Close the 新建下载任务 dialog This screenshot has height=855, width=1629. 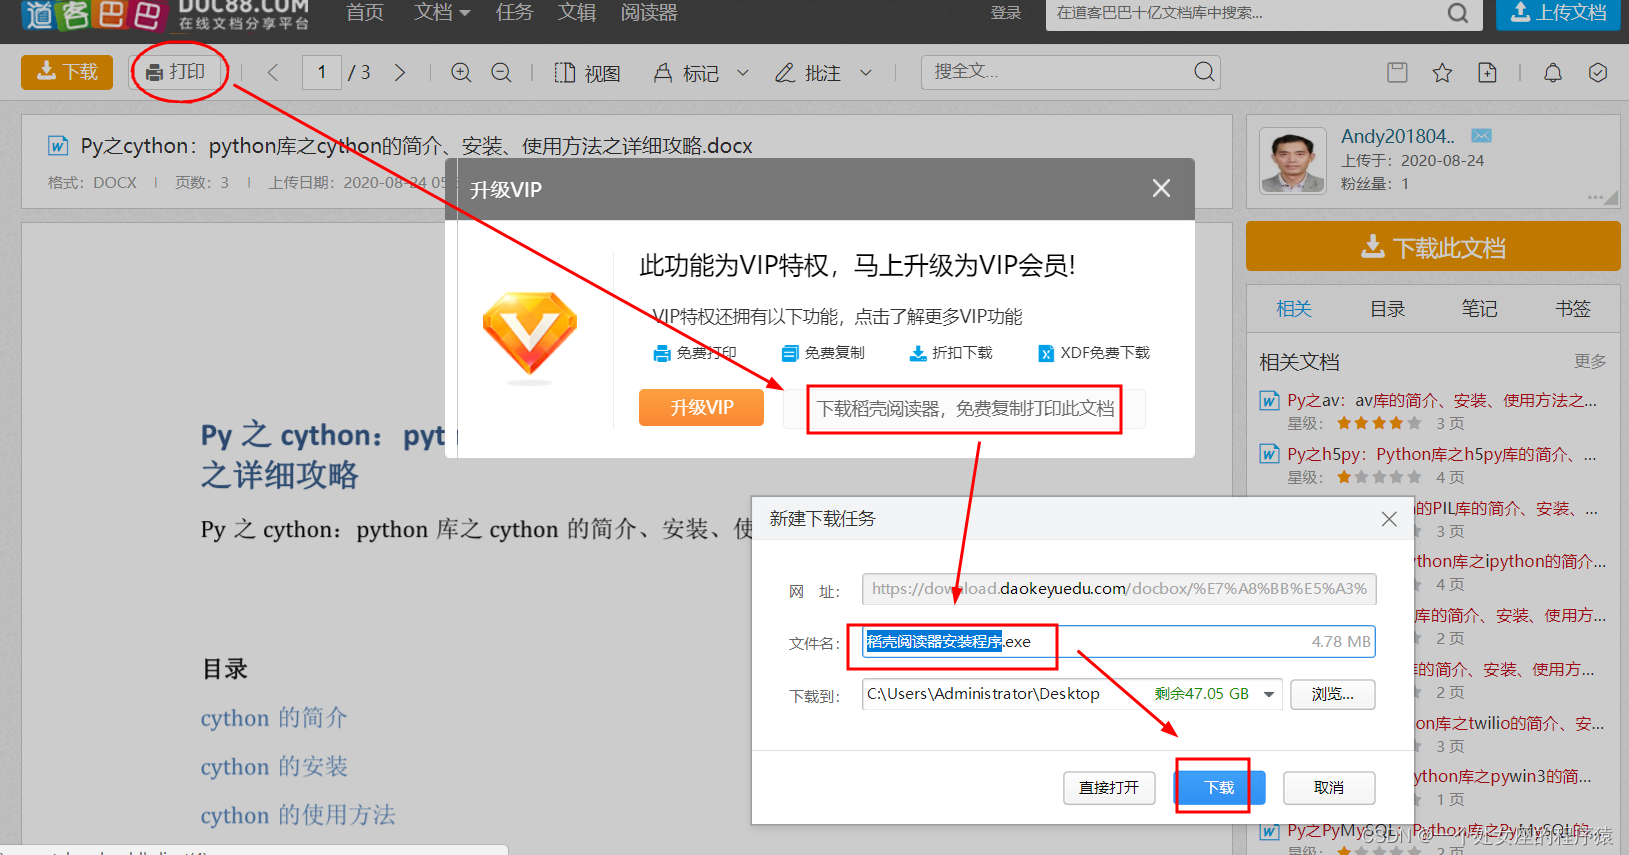click(1389, 519)
